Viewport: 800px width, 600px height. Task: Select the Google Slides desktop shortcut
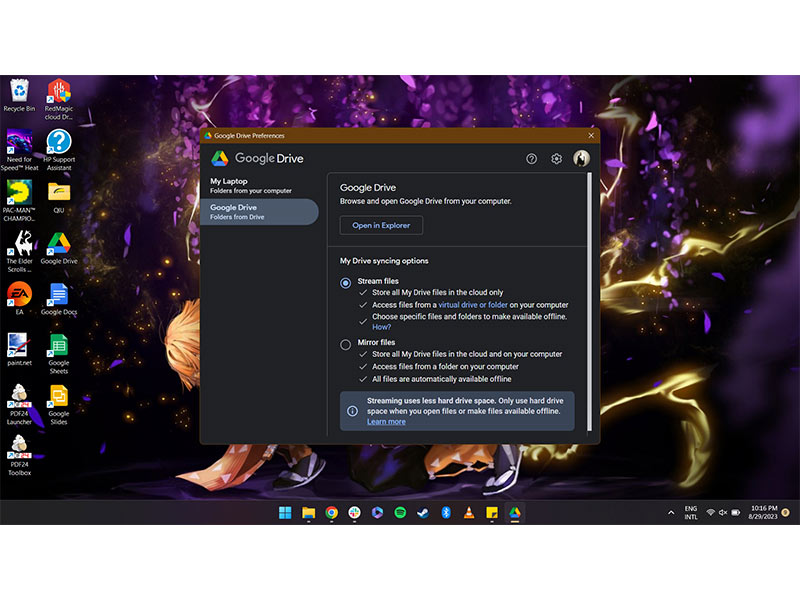point(59,405)
